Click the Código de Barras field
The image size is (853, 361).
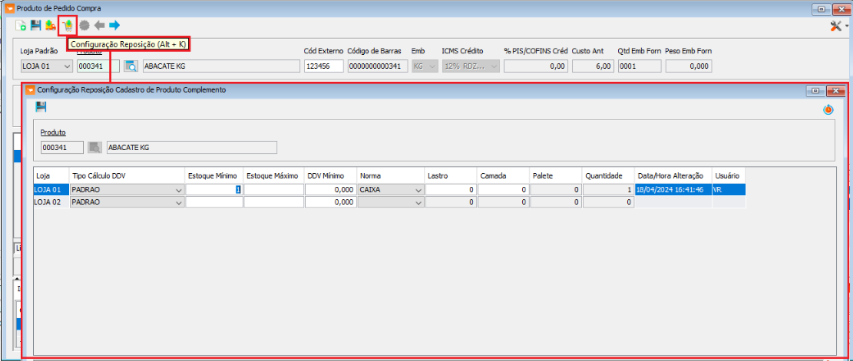(x=378, y=66)
